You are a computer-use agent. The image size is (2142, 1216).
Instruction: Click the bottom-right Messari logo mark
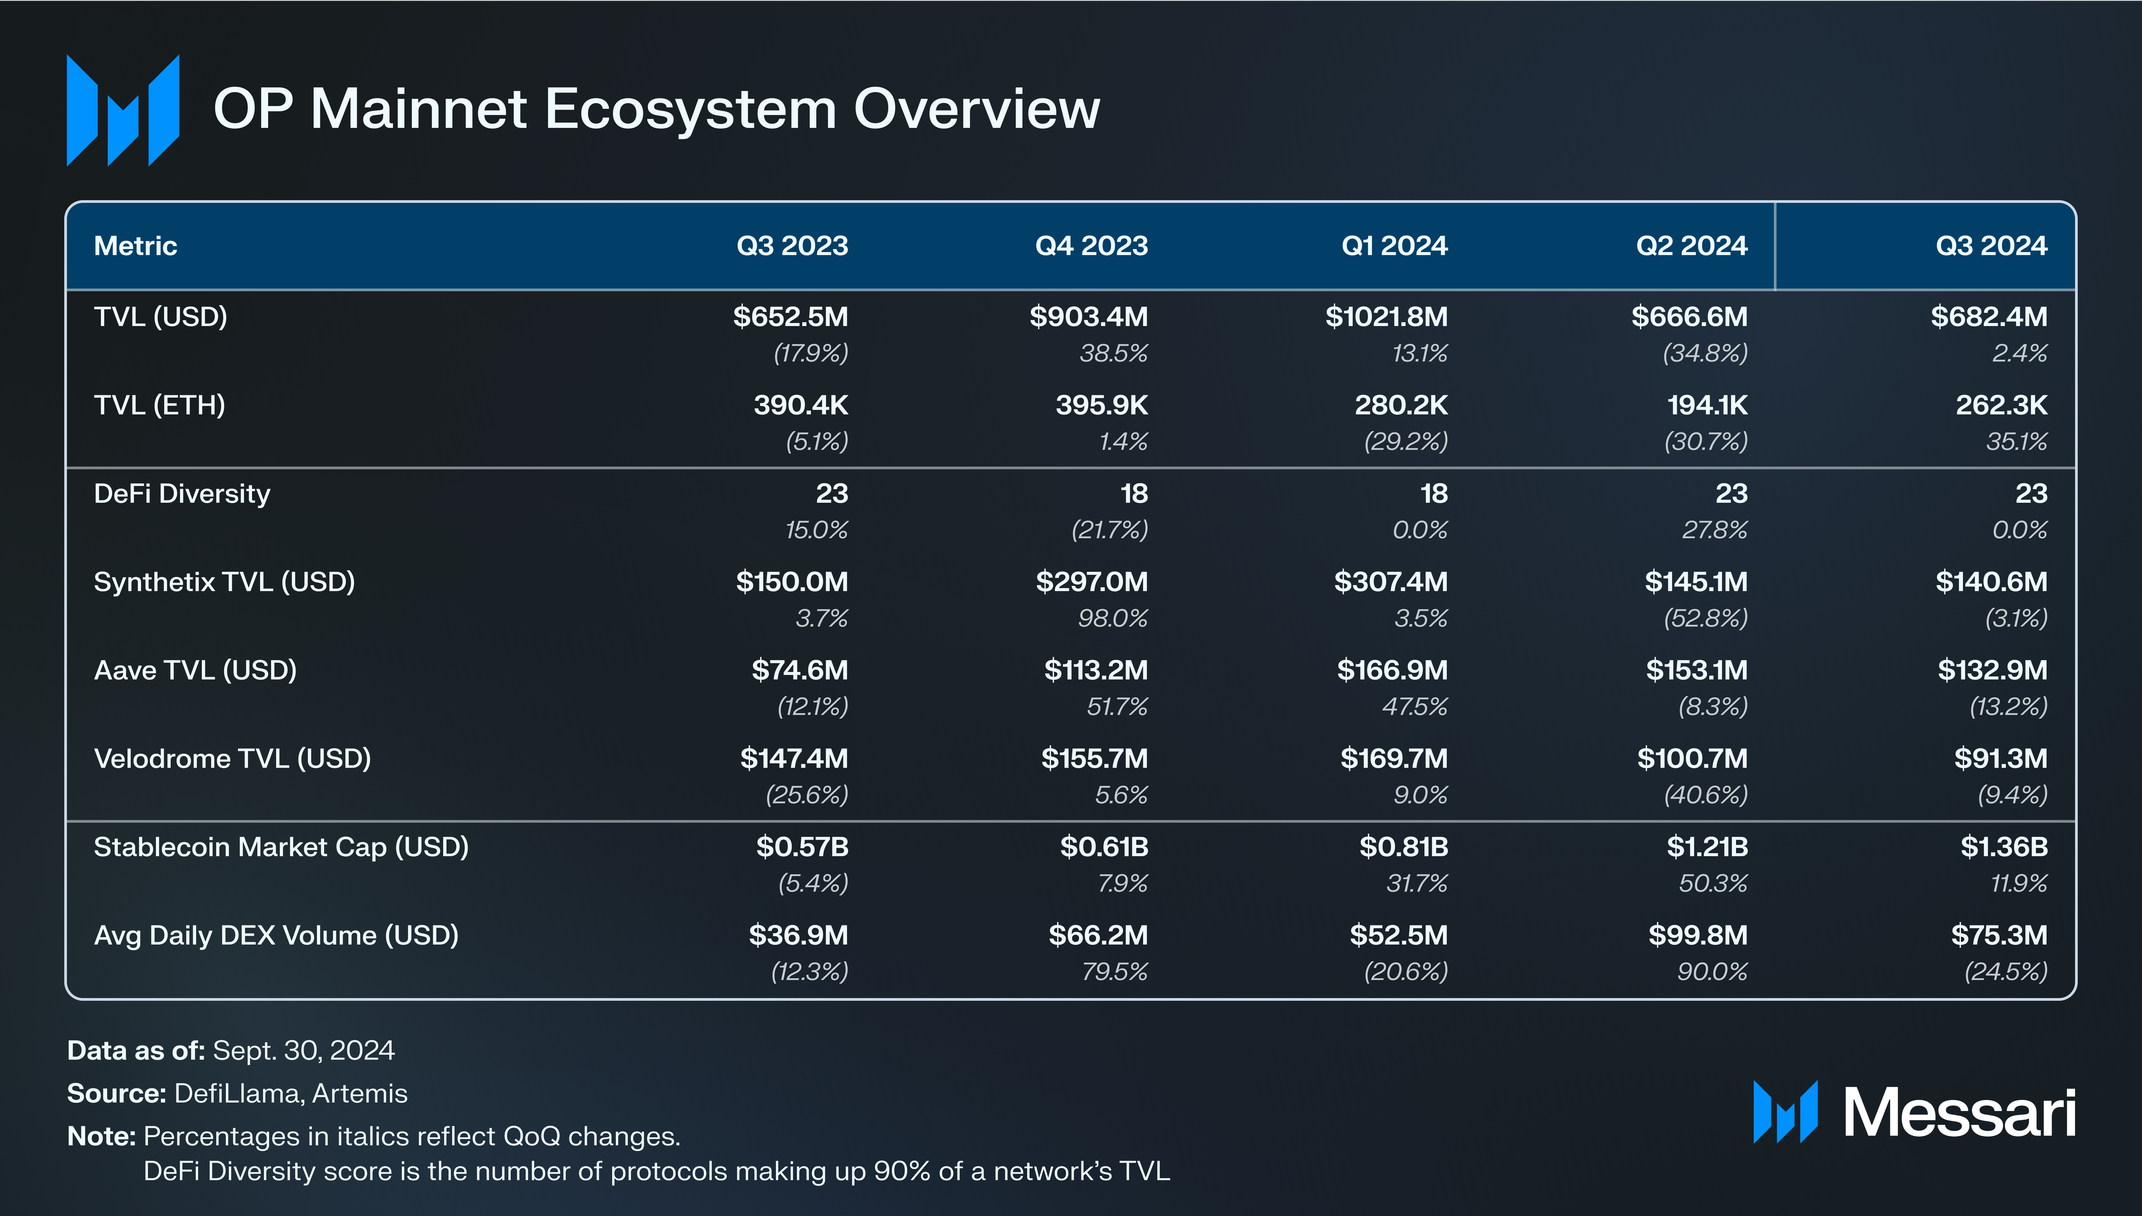tap(1785, 1111)
